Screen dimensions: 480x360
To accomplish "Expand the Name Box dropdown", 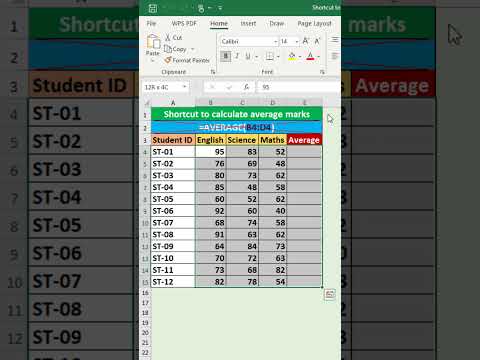I will 184,87.
